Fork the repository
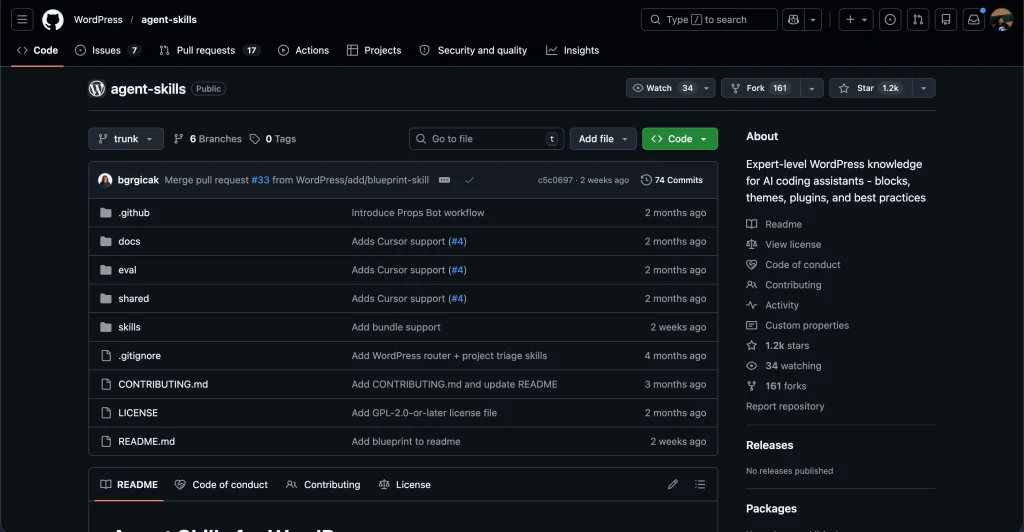 761,88
